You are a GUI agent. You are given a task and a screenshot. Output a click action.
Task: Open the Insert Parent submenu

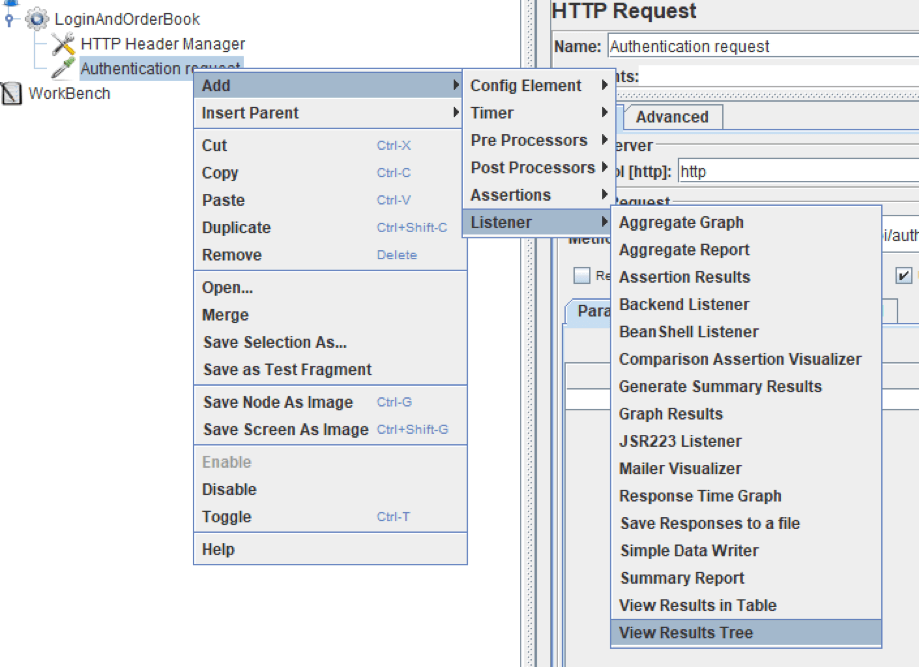pyautogui.click(x=329, y=113)
